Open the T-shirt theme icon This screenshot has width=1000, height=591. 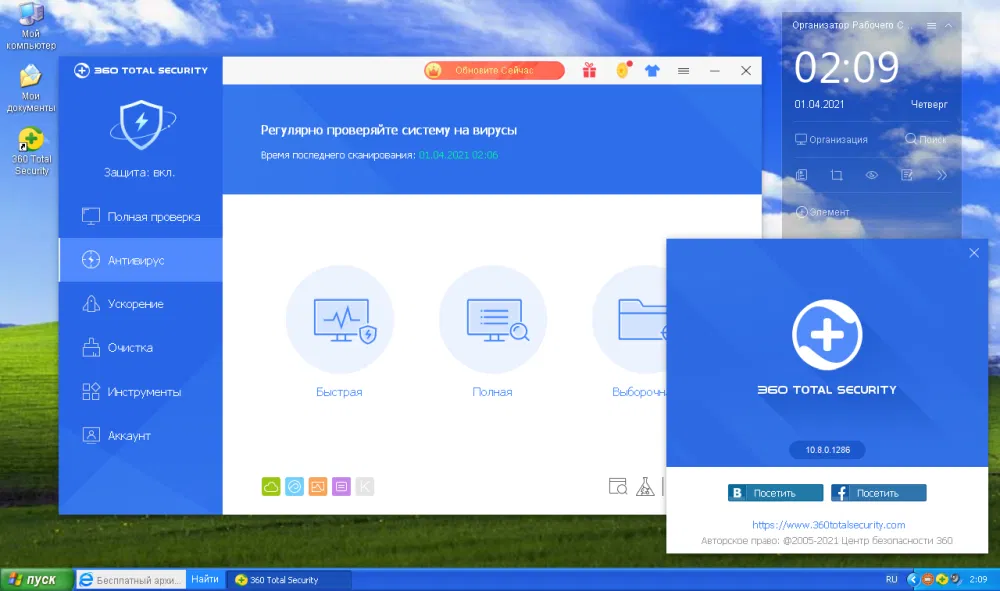click(x=652, y=71)
